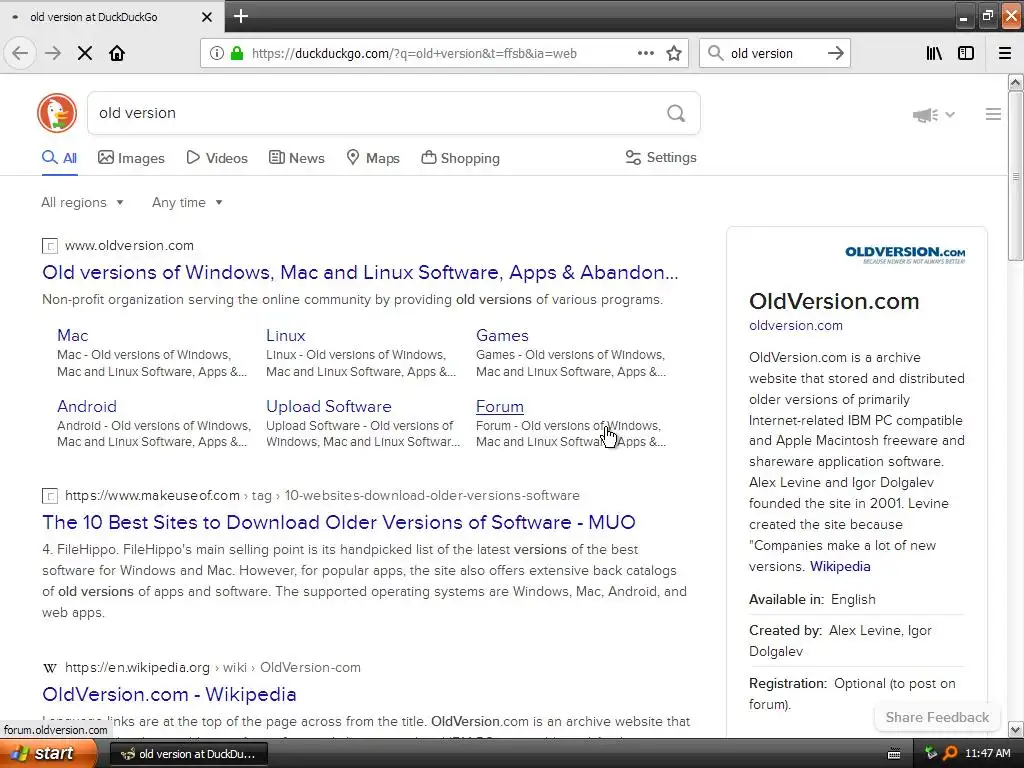The image size is (1024, 768).
Task: Click magnifier icon in browser search box
Action: [x=716, y=54]
